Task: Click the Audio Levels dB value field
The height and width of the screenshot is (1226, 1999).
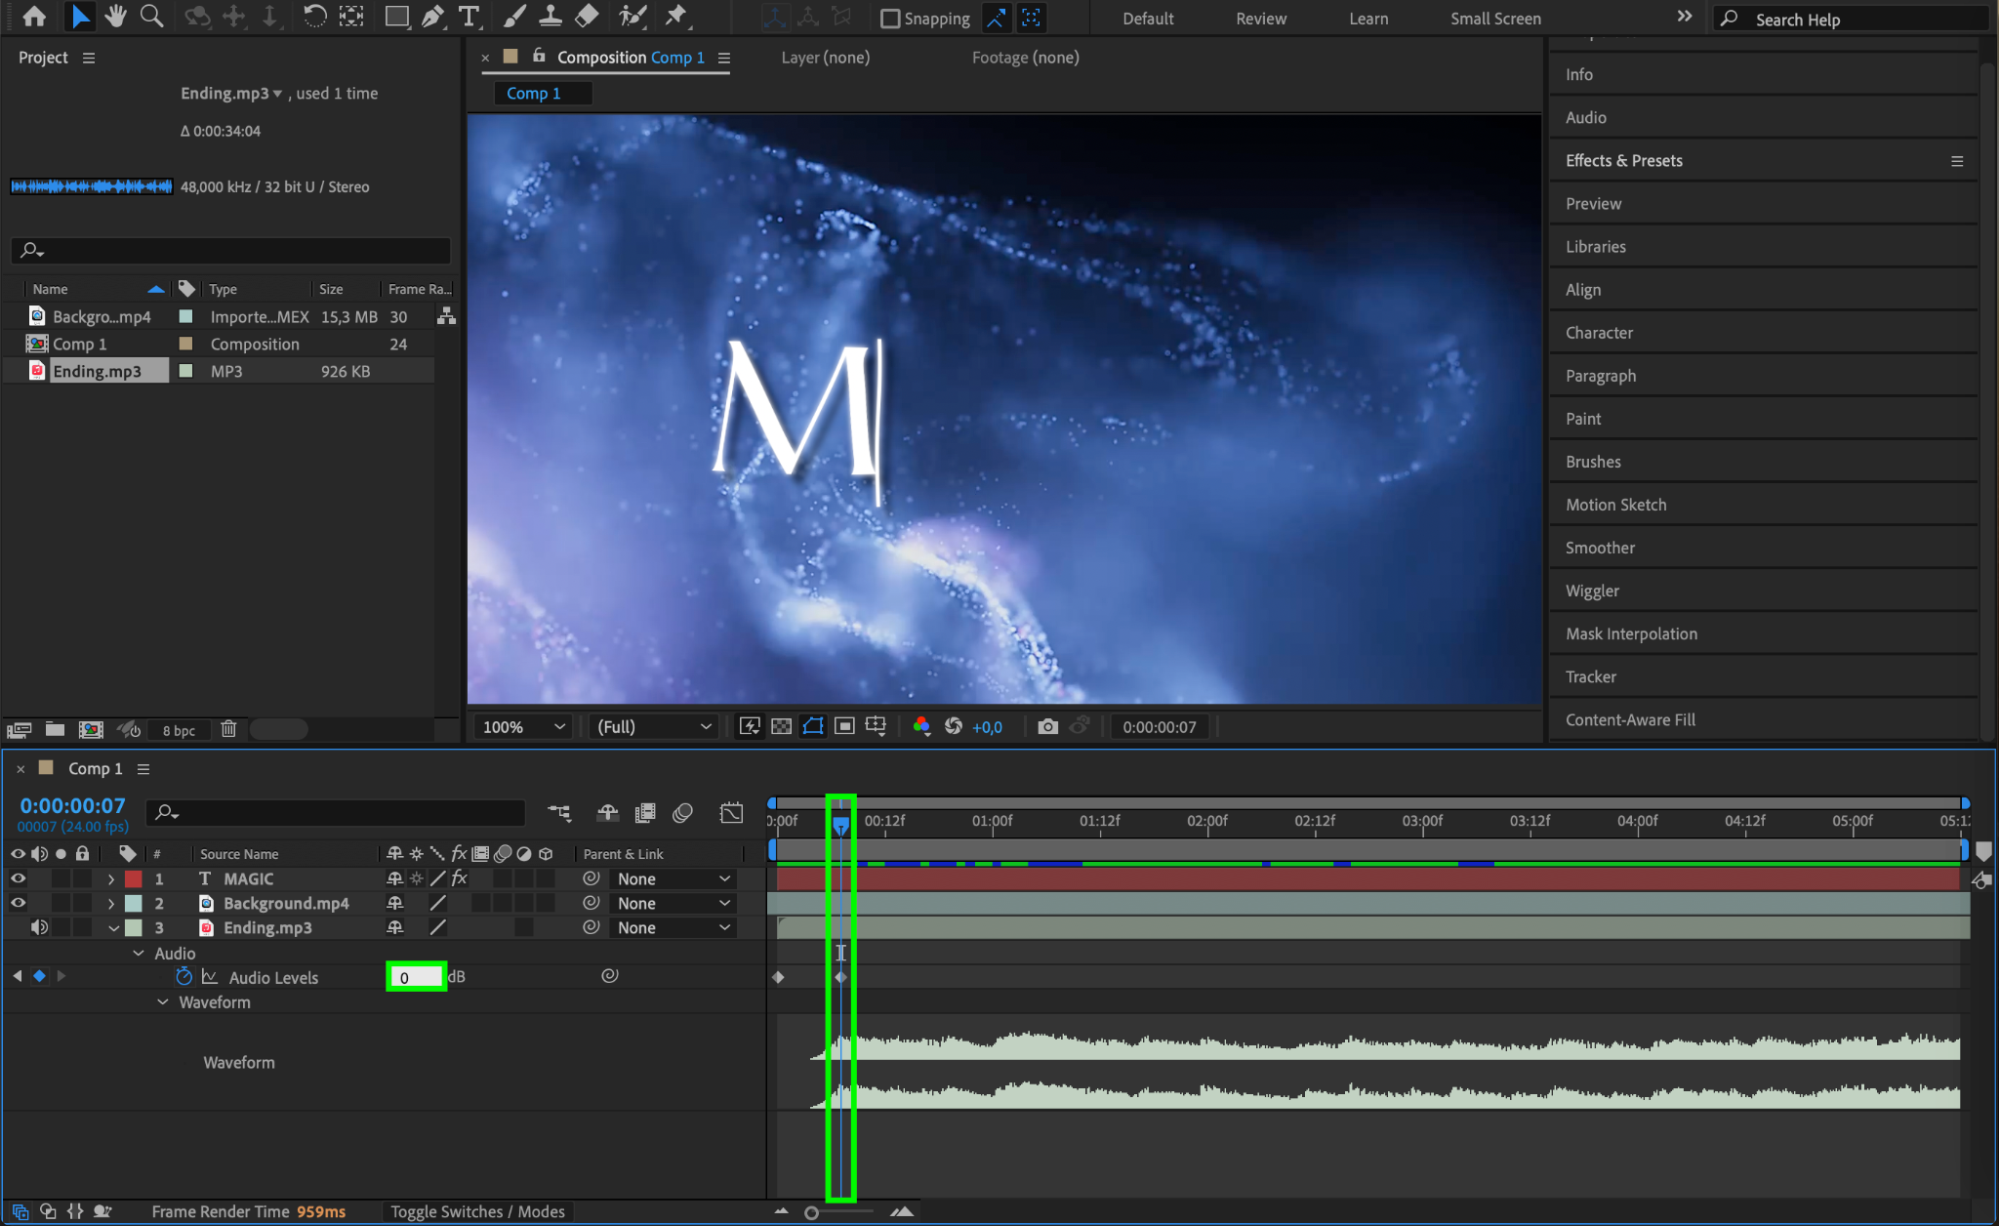Action: [x=415, y=977]
